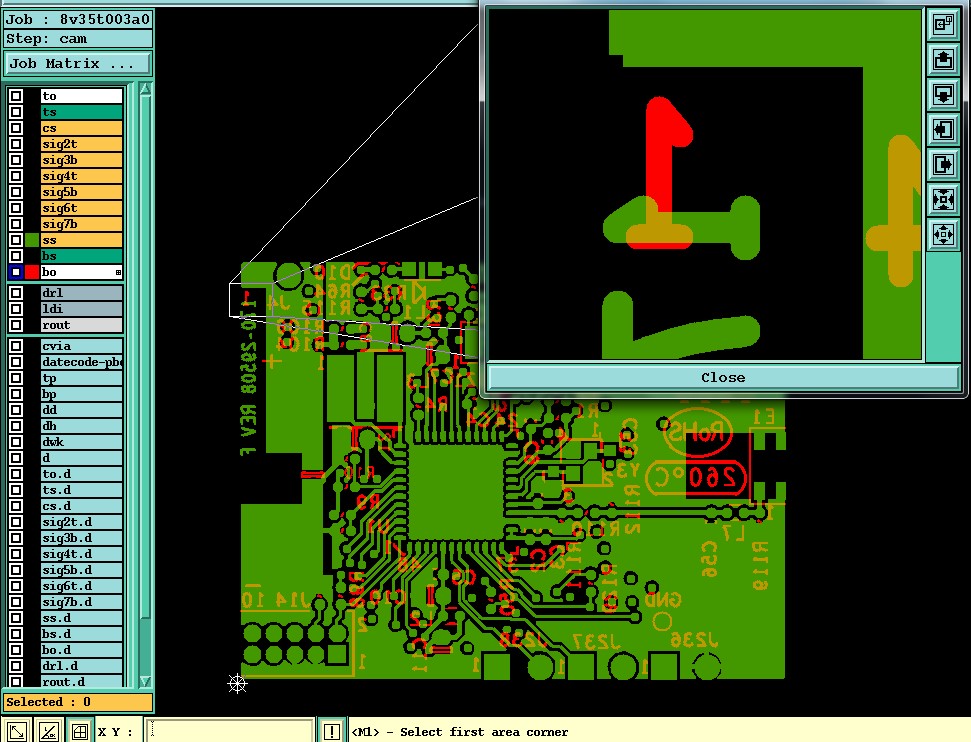Pan the zoom popup view right

point(943,165)
